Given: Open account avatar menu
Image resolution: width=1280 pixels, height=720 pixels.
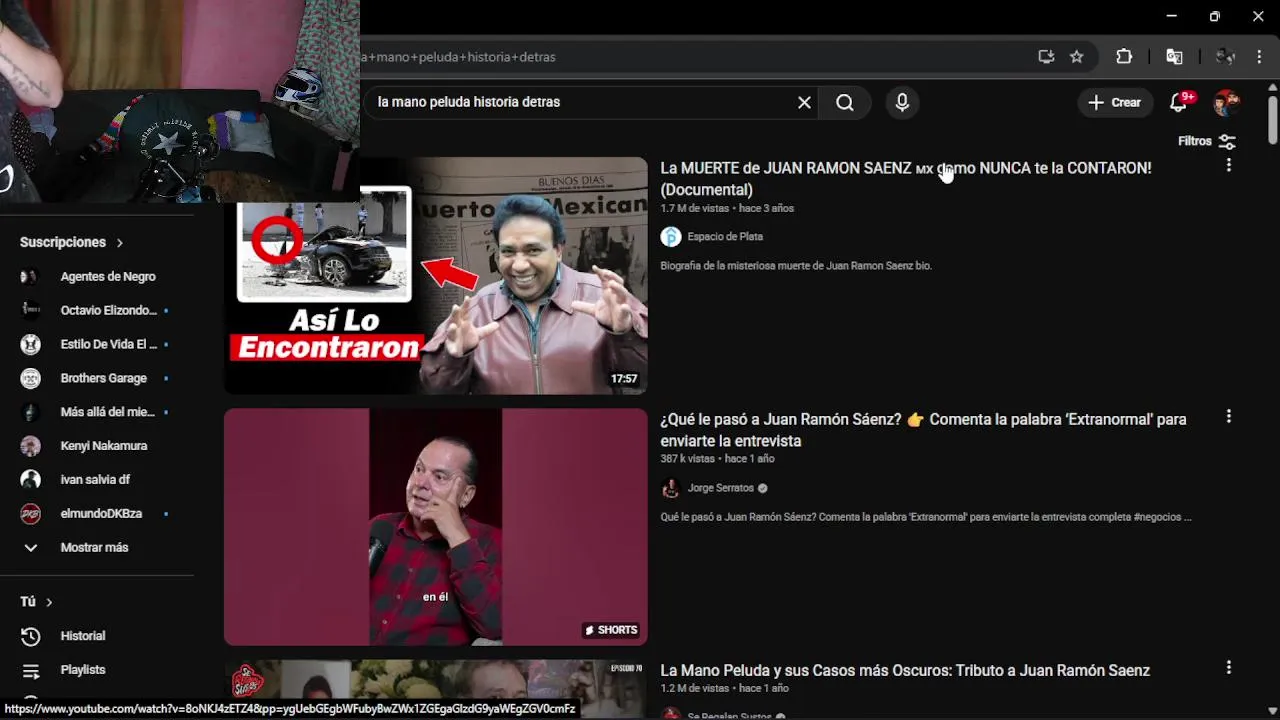Looking at the screenshot, I should click(x=1226, y=102).
